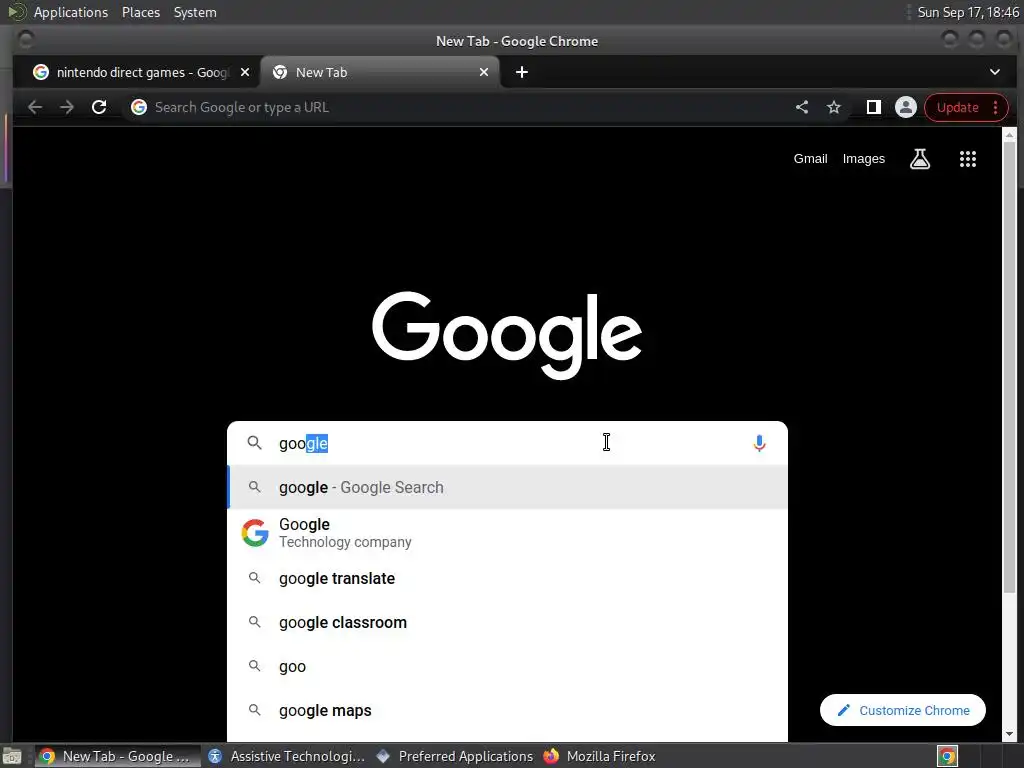Pick the 'google translate' suggestion
Image resolution: width=1024 pixels, height=768 pixels.
tap(507, 579)
